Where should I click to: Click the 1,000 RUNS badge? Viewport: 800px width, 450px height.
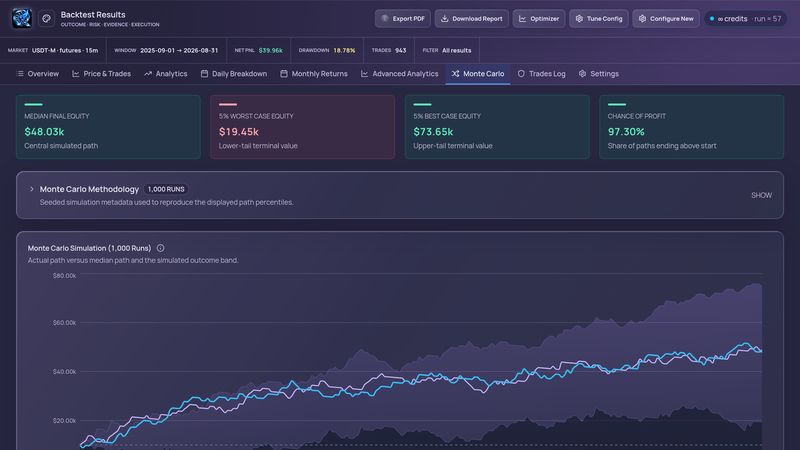click(166, 189)
